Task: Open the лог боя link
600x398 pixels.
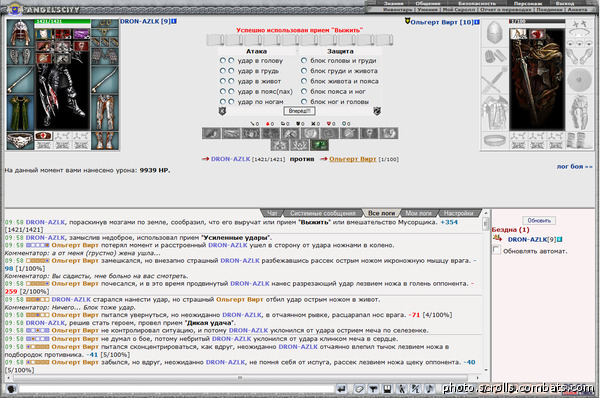Action: [574, 166]
